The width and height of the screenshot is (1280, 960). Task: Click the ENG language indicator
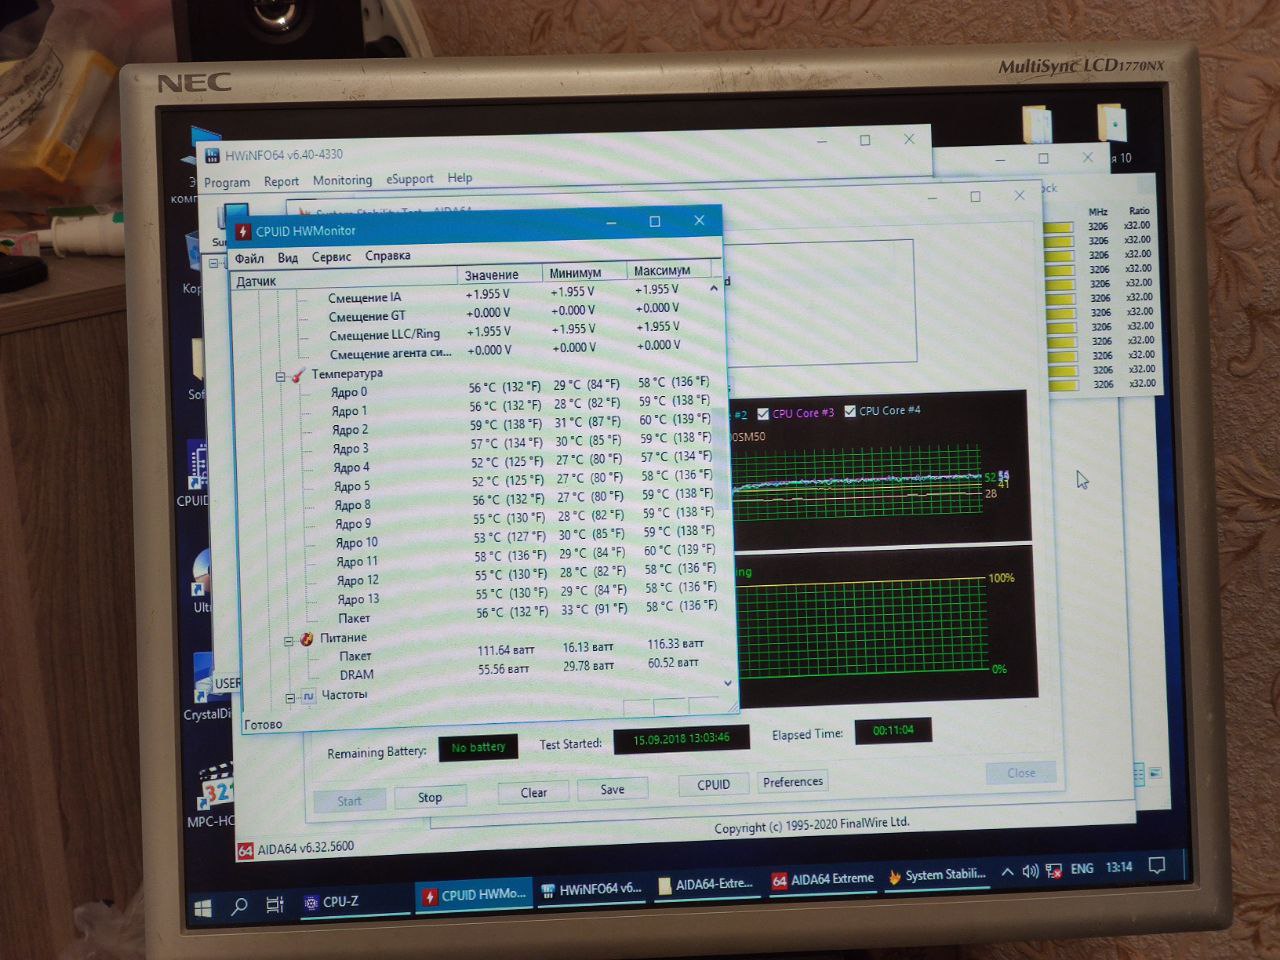click(x=1082, y=869)
